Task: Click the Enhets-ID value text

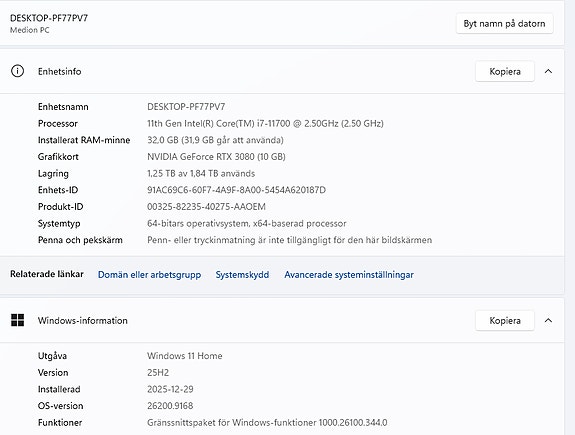Action: (x=236, y=190)
